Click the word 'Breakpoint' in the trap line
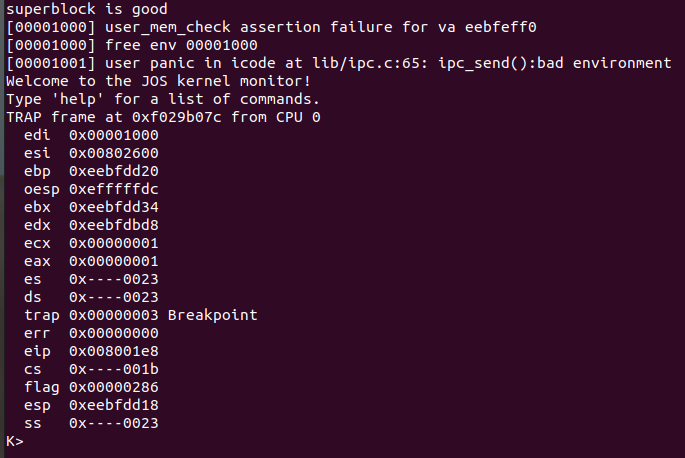 pos(213,315)
